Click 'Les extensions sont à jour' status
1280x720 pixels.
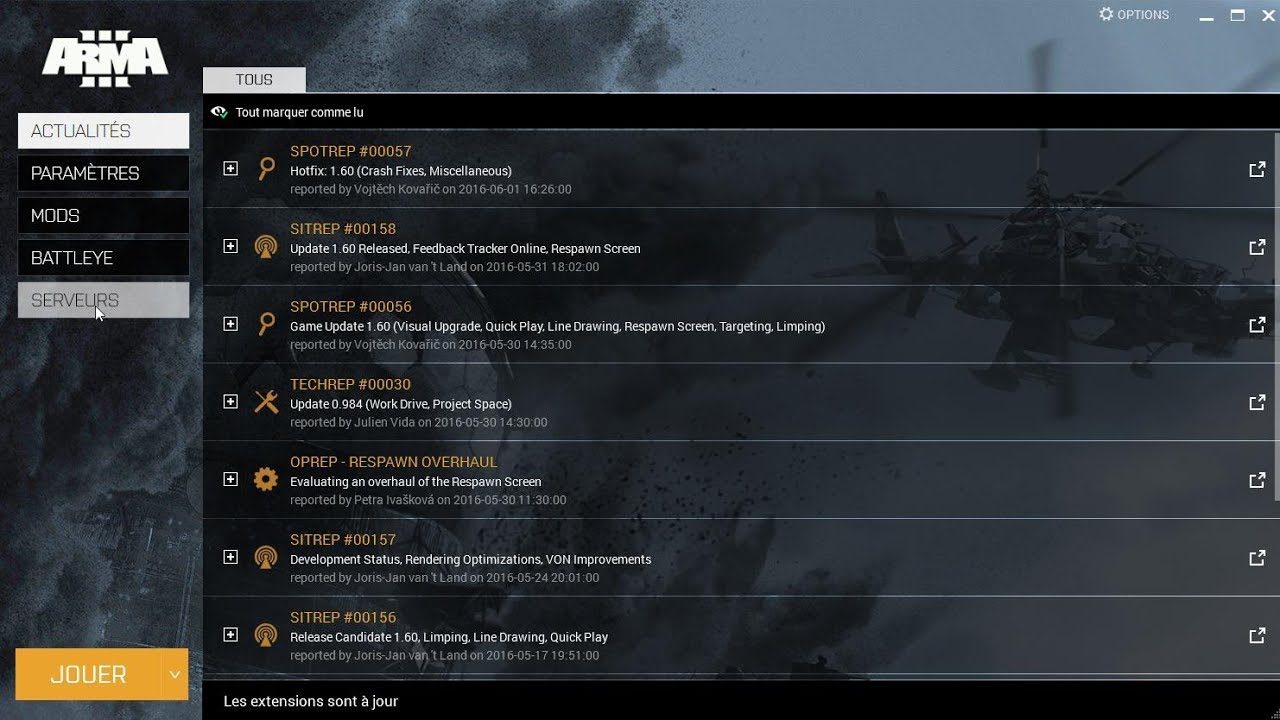[311, 701]
